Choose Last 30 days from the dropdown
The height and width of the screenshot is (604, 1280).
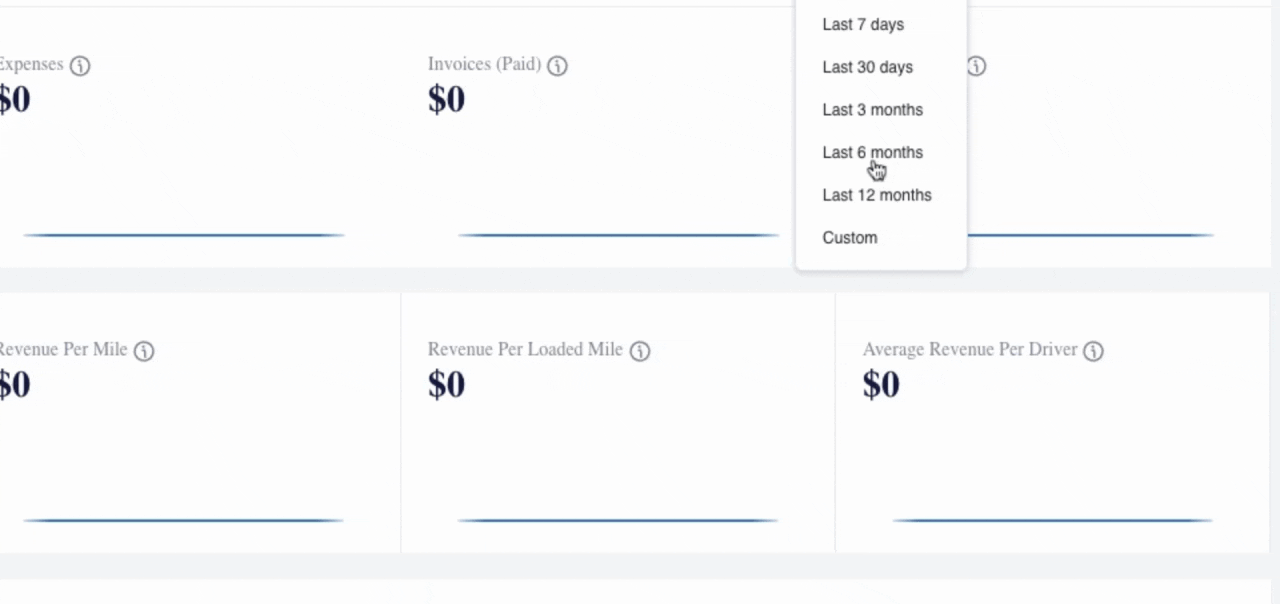pos(867,67)
